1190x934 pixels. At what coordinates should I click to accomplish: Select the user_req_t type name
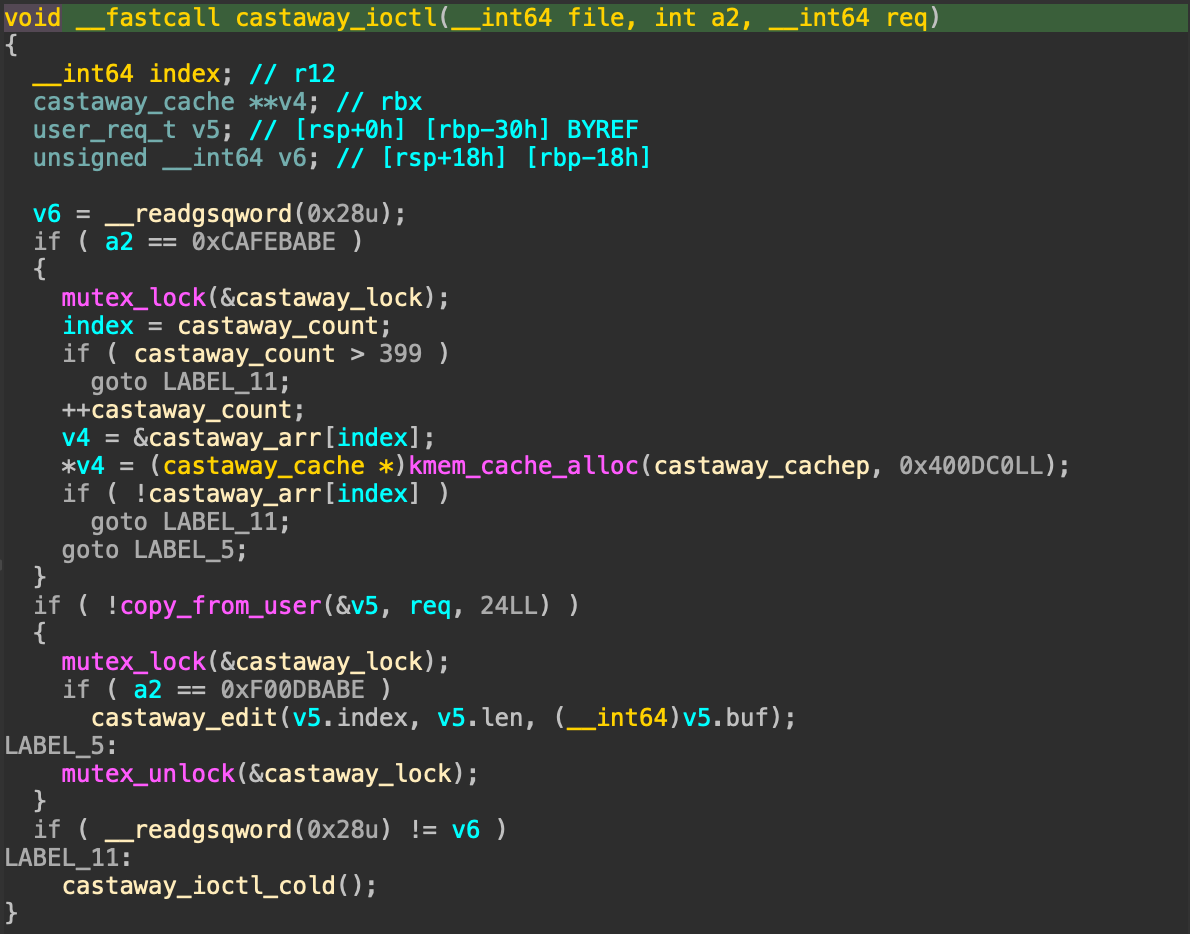(x=105, y=130)
